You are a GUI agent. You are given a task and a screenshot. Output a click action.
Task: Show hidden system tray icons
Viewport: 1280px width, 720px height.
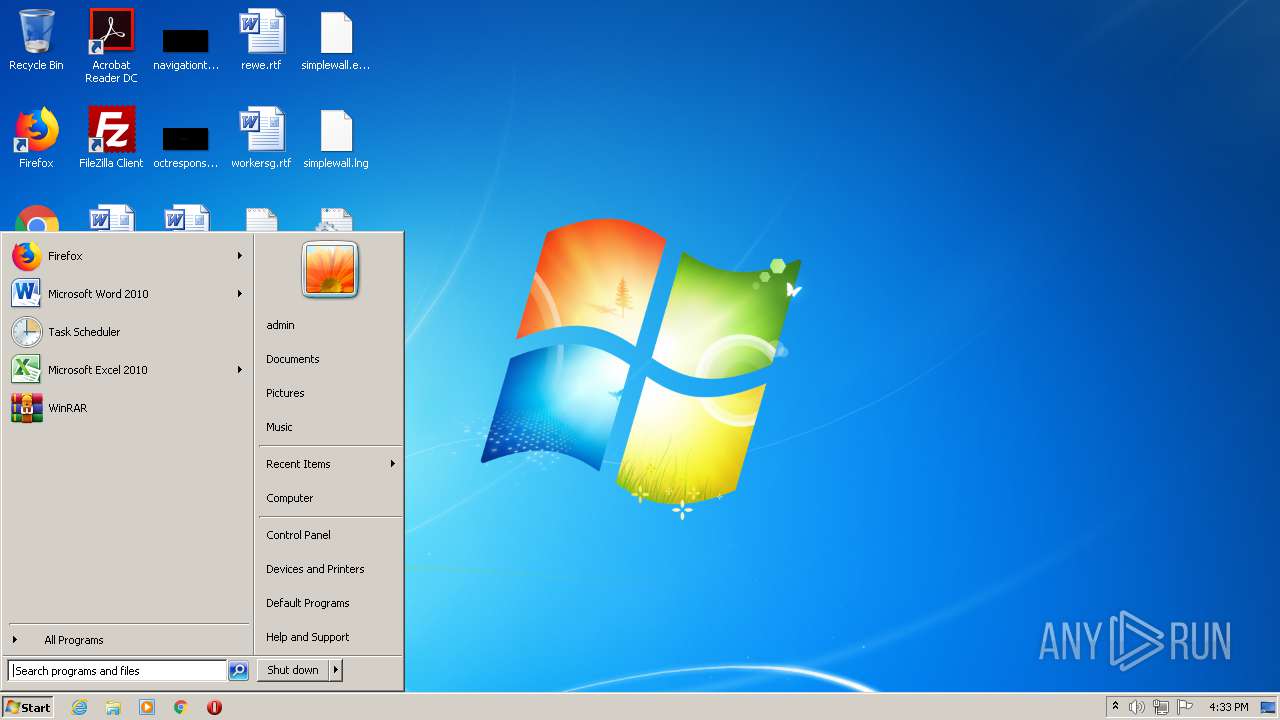pyautogui.click(x=1115, y=707)
